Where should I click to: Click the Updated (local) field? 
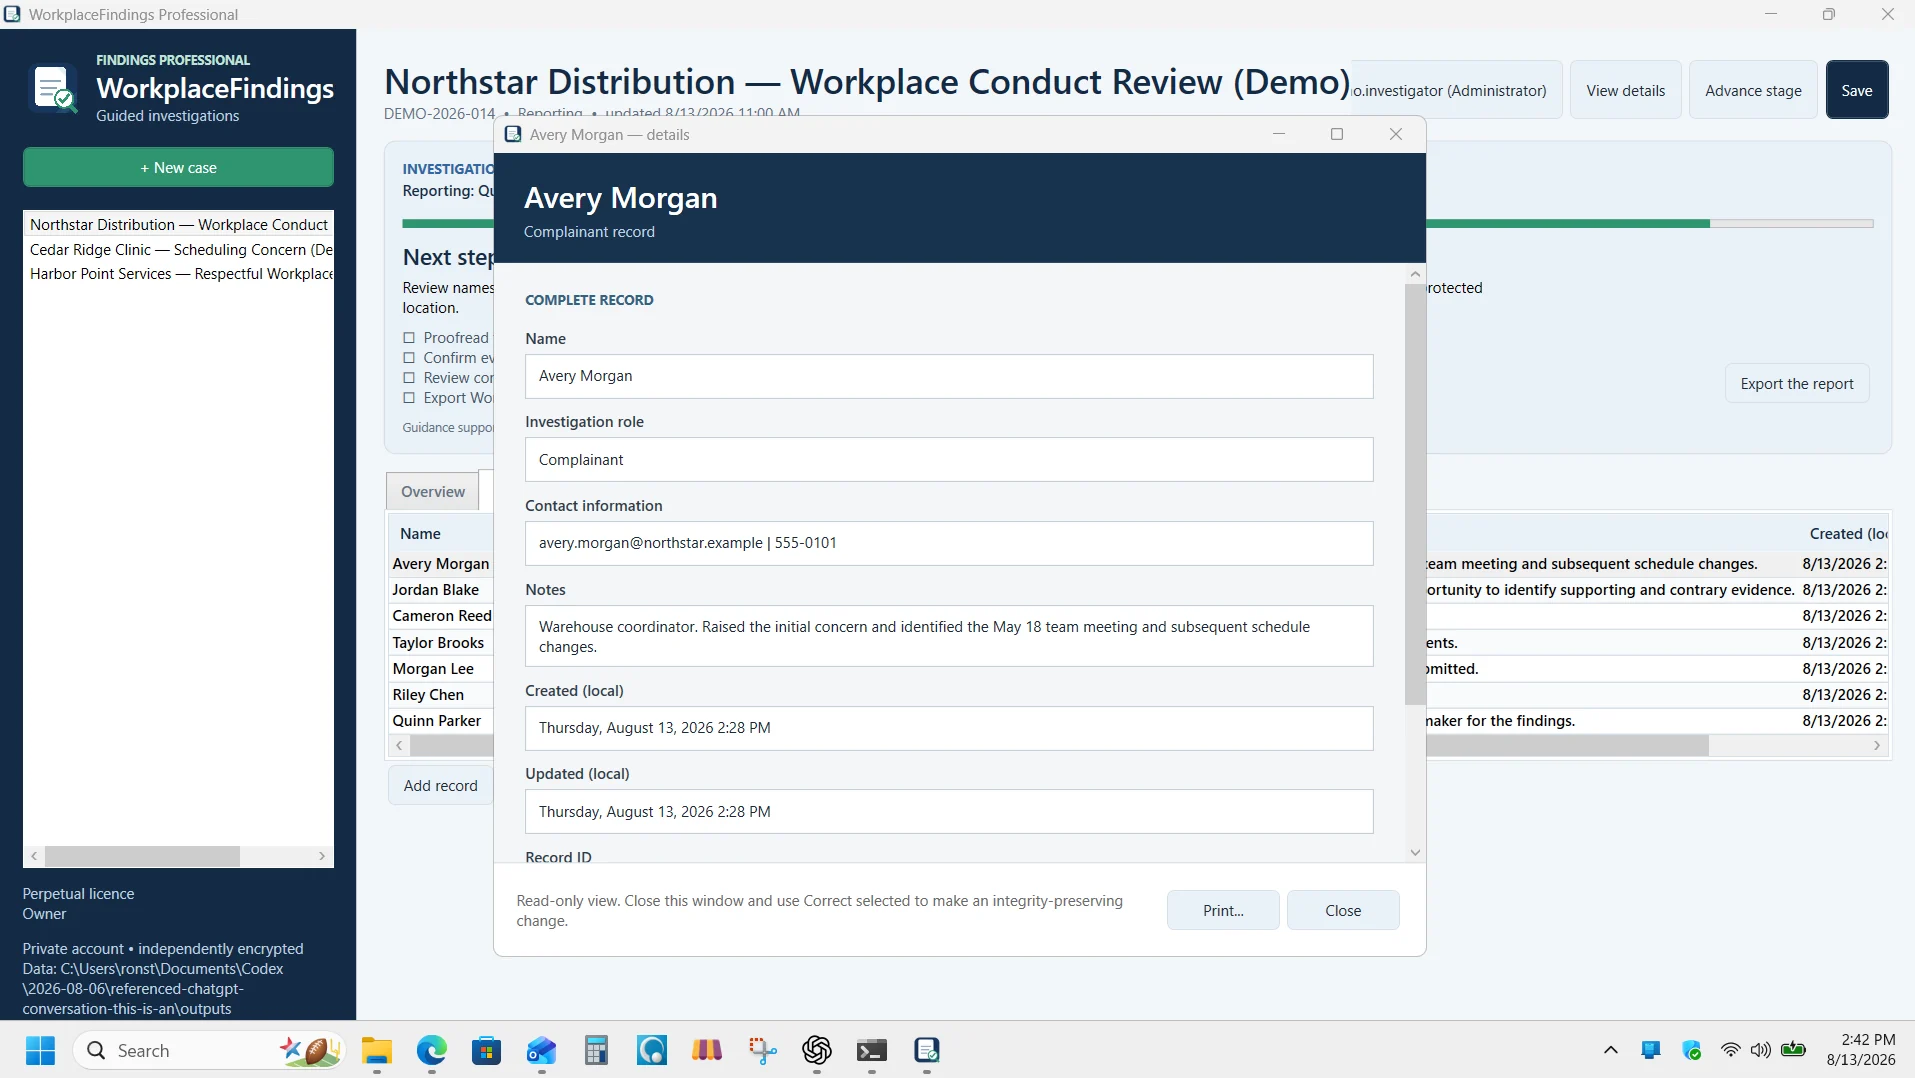(949, 812)
